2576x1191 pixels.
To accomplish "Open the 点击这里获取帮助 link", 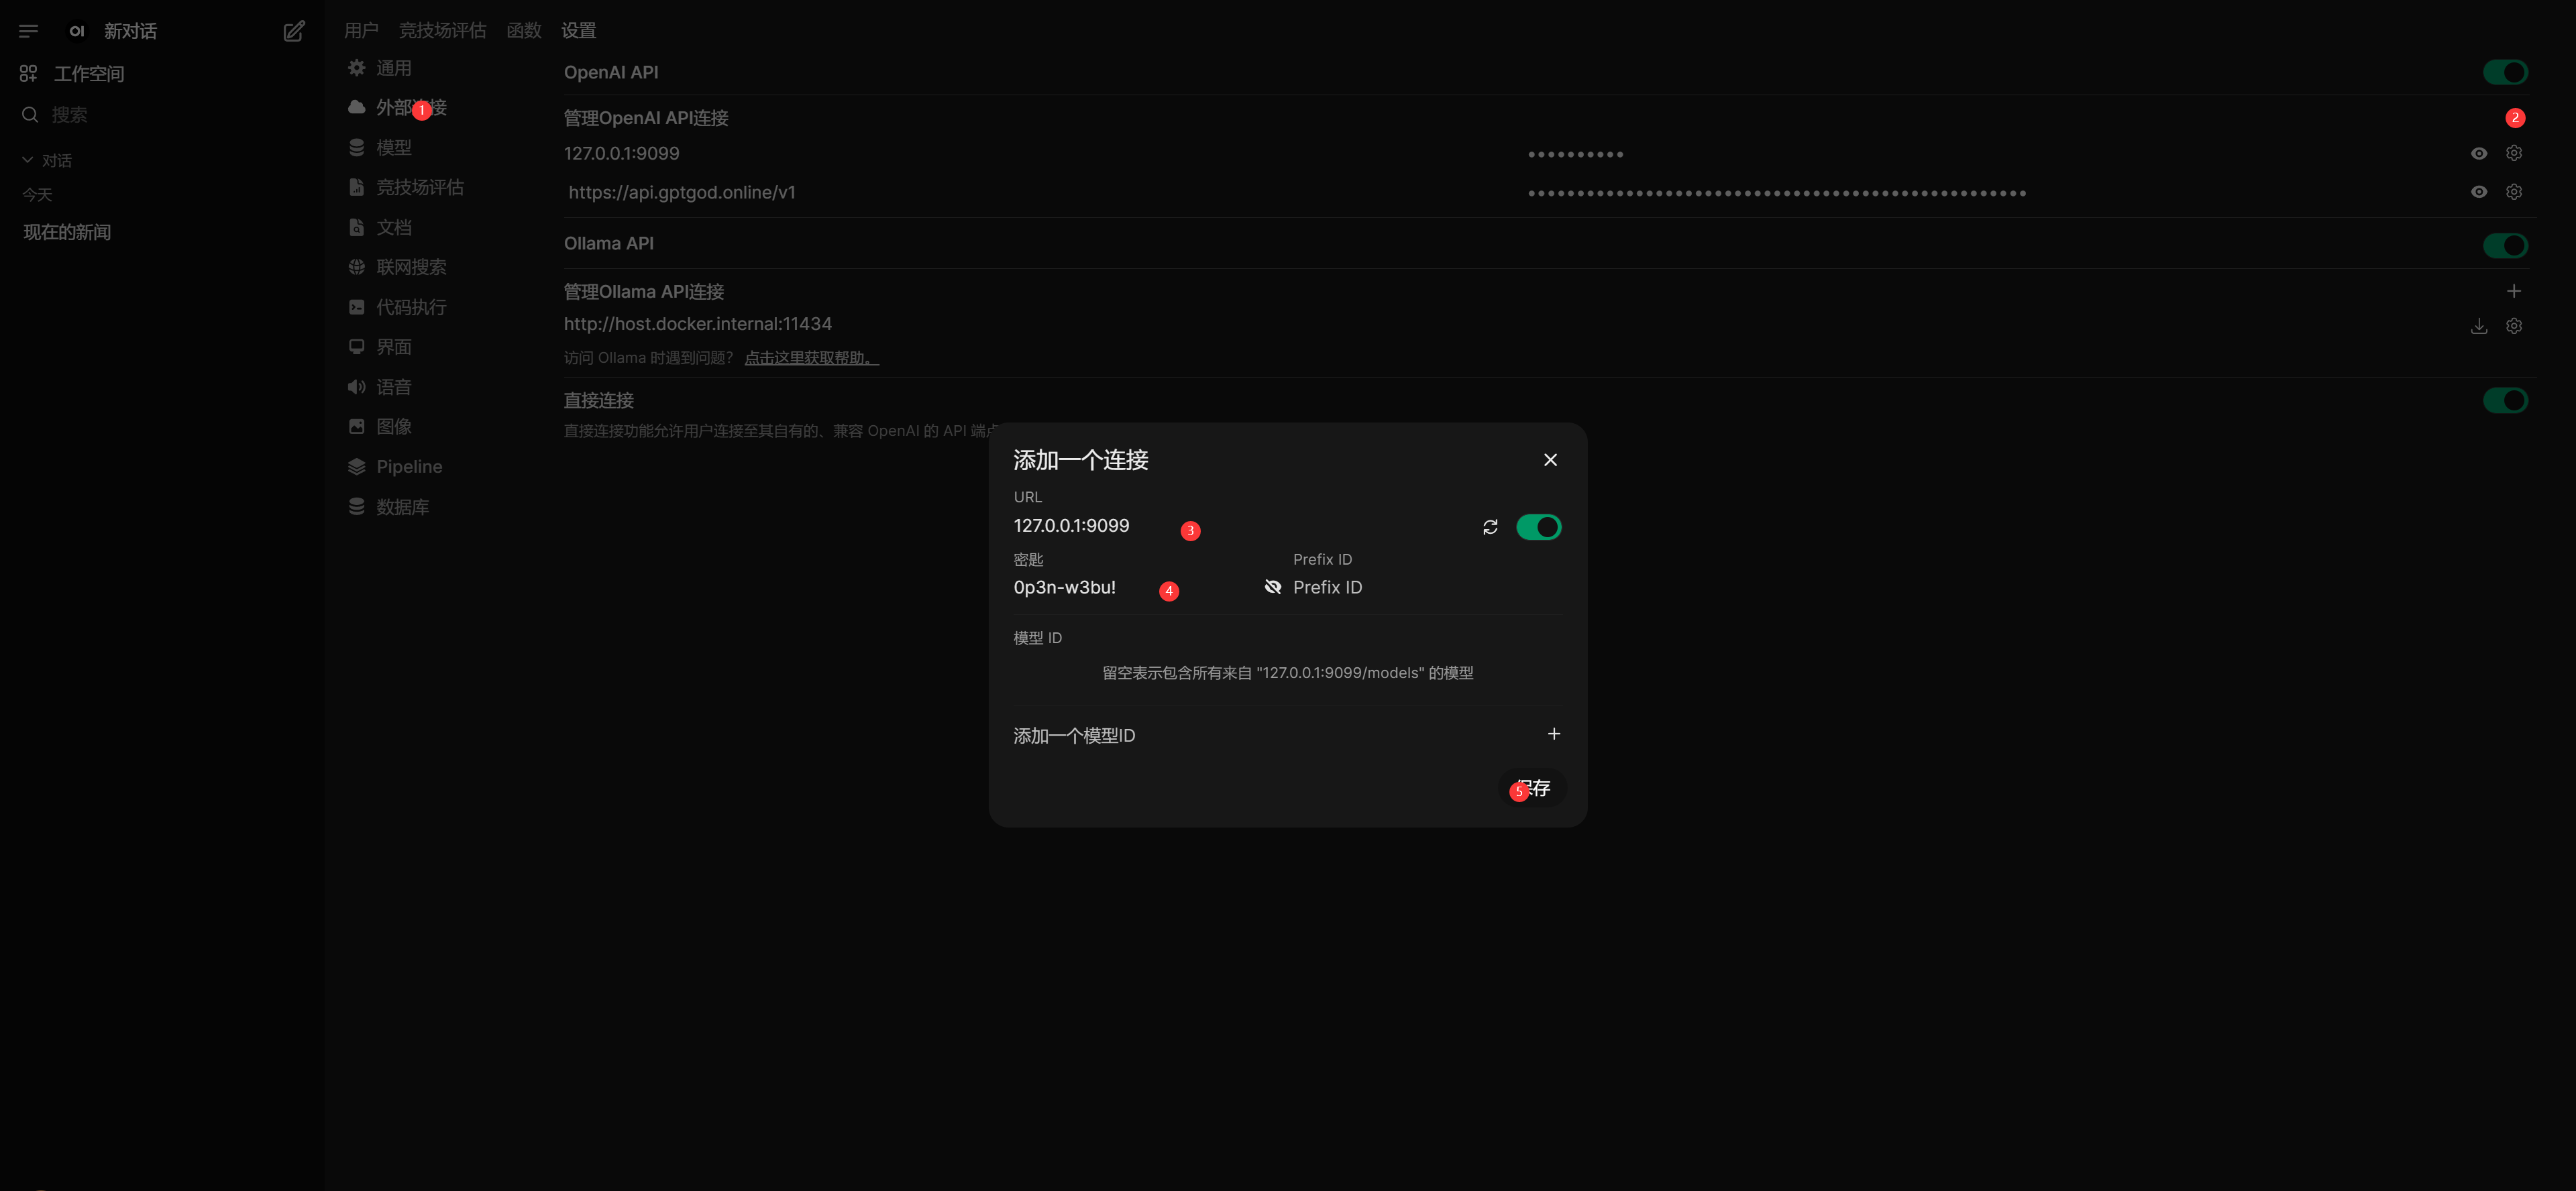I will (811, 358).
